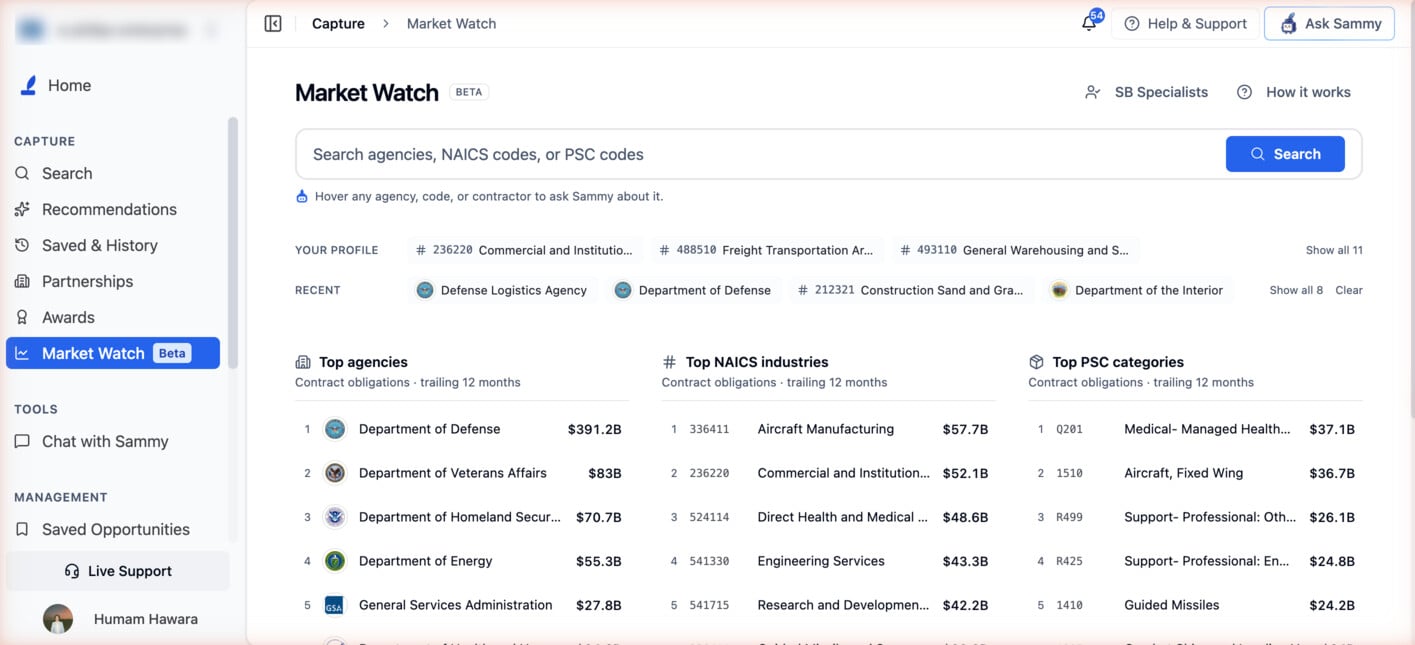Open Awards in the sidebar

click(x=113, y=317)
